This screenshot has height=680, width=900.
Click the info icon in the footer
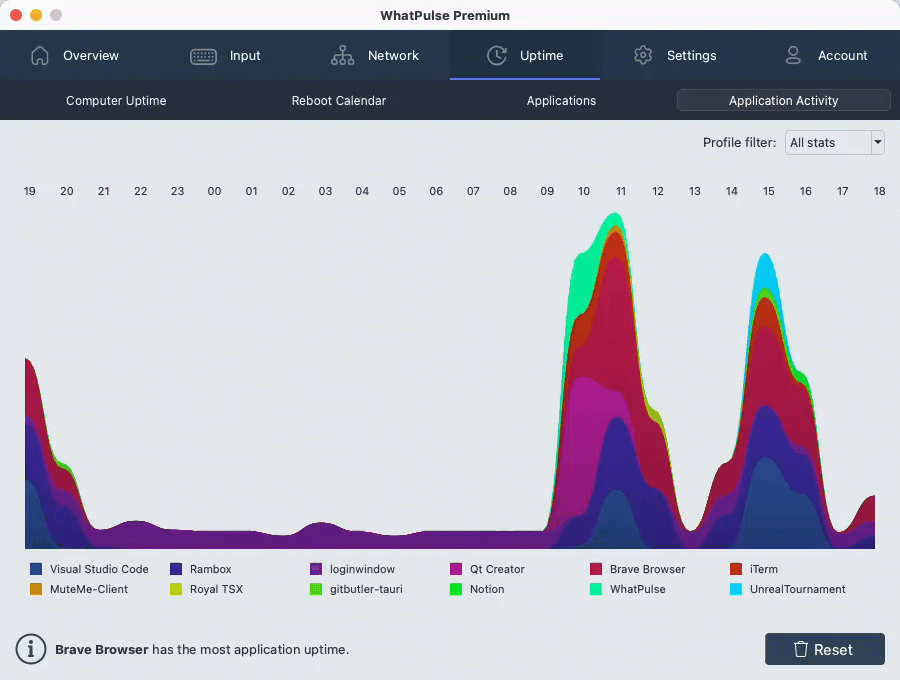30,649
